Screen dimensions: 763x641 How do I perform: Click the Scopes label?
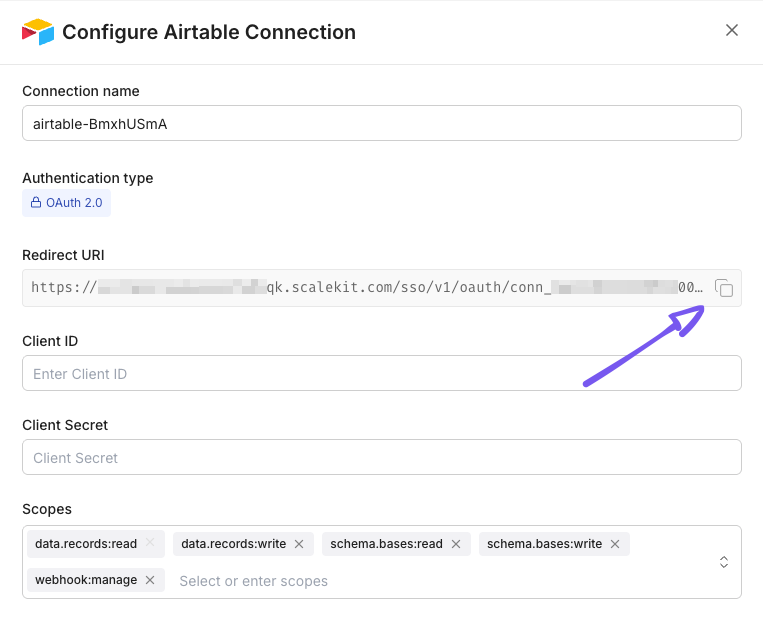47,509
